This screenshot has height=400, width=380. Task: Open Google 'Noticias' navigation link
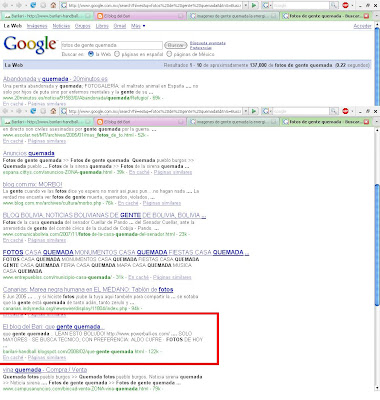61,26
